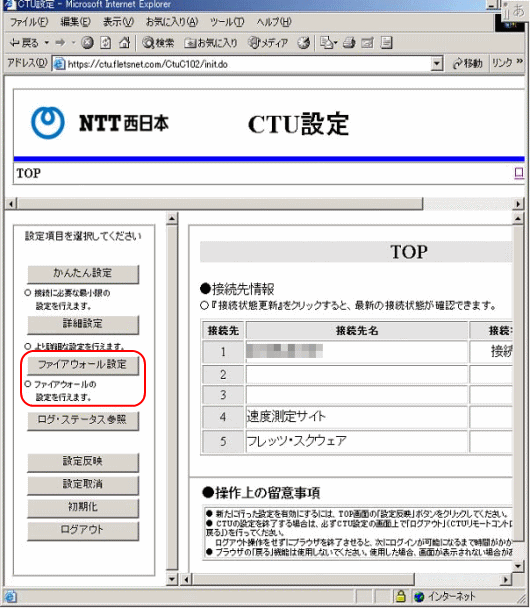Click the 詳細設定 button

83,324
